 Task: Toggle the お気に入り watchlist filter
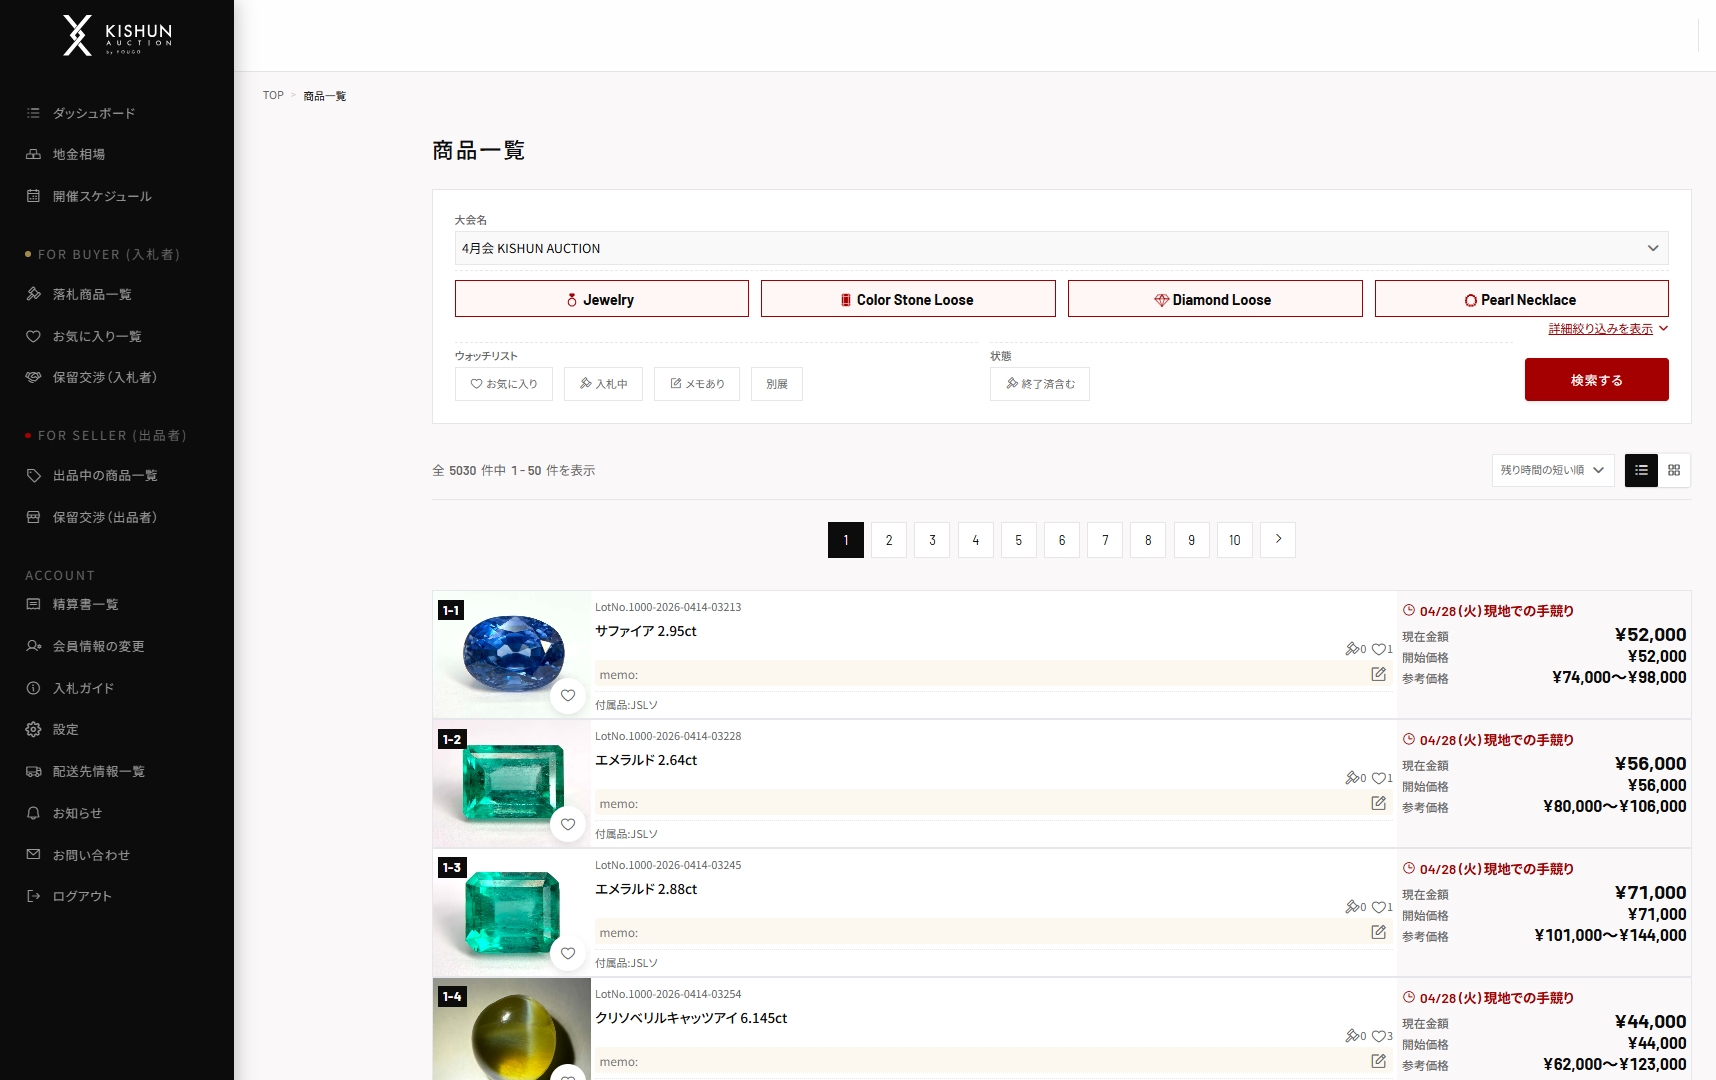504,384
